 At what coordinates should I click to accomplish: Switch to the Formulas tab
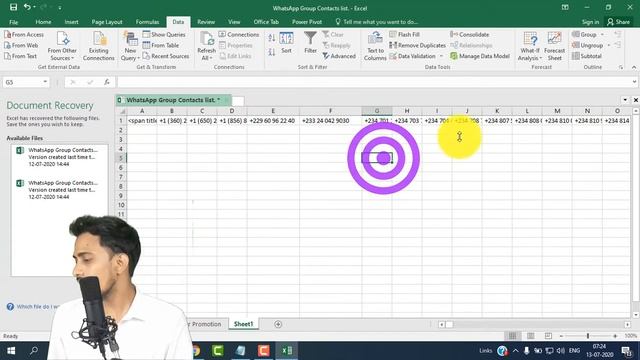[147, 22]
